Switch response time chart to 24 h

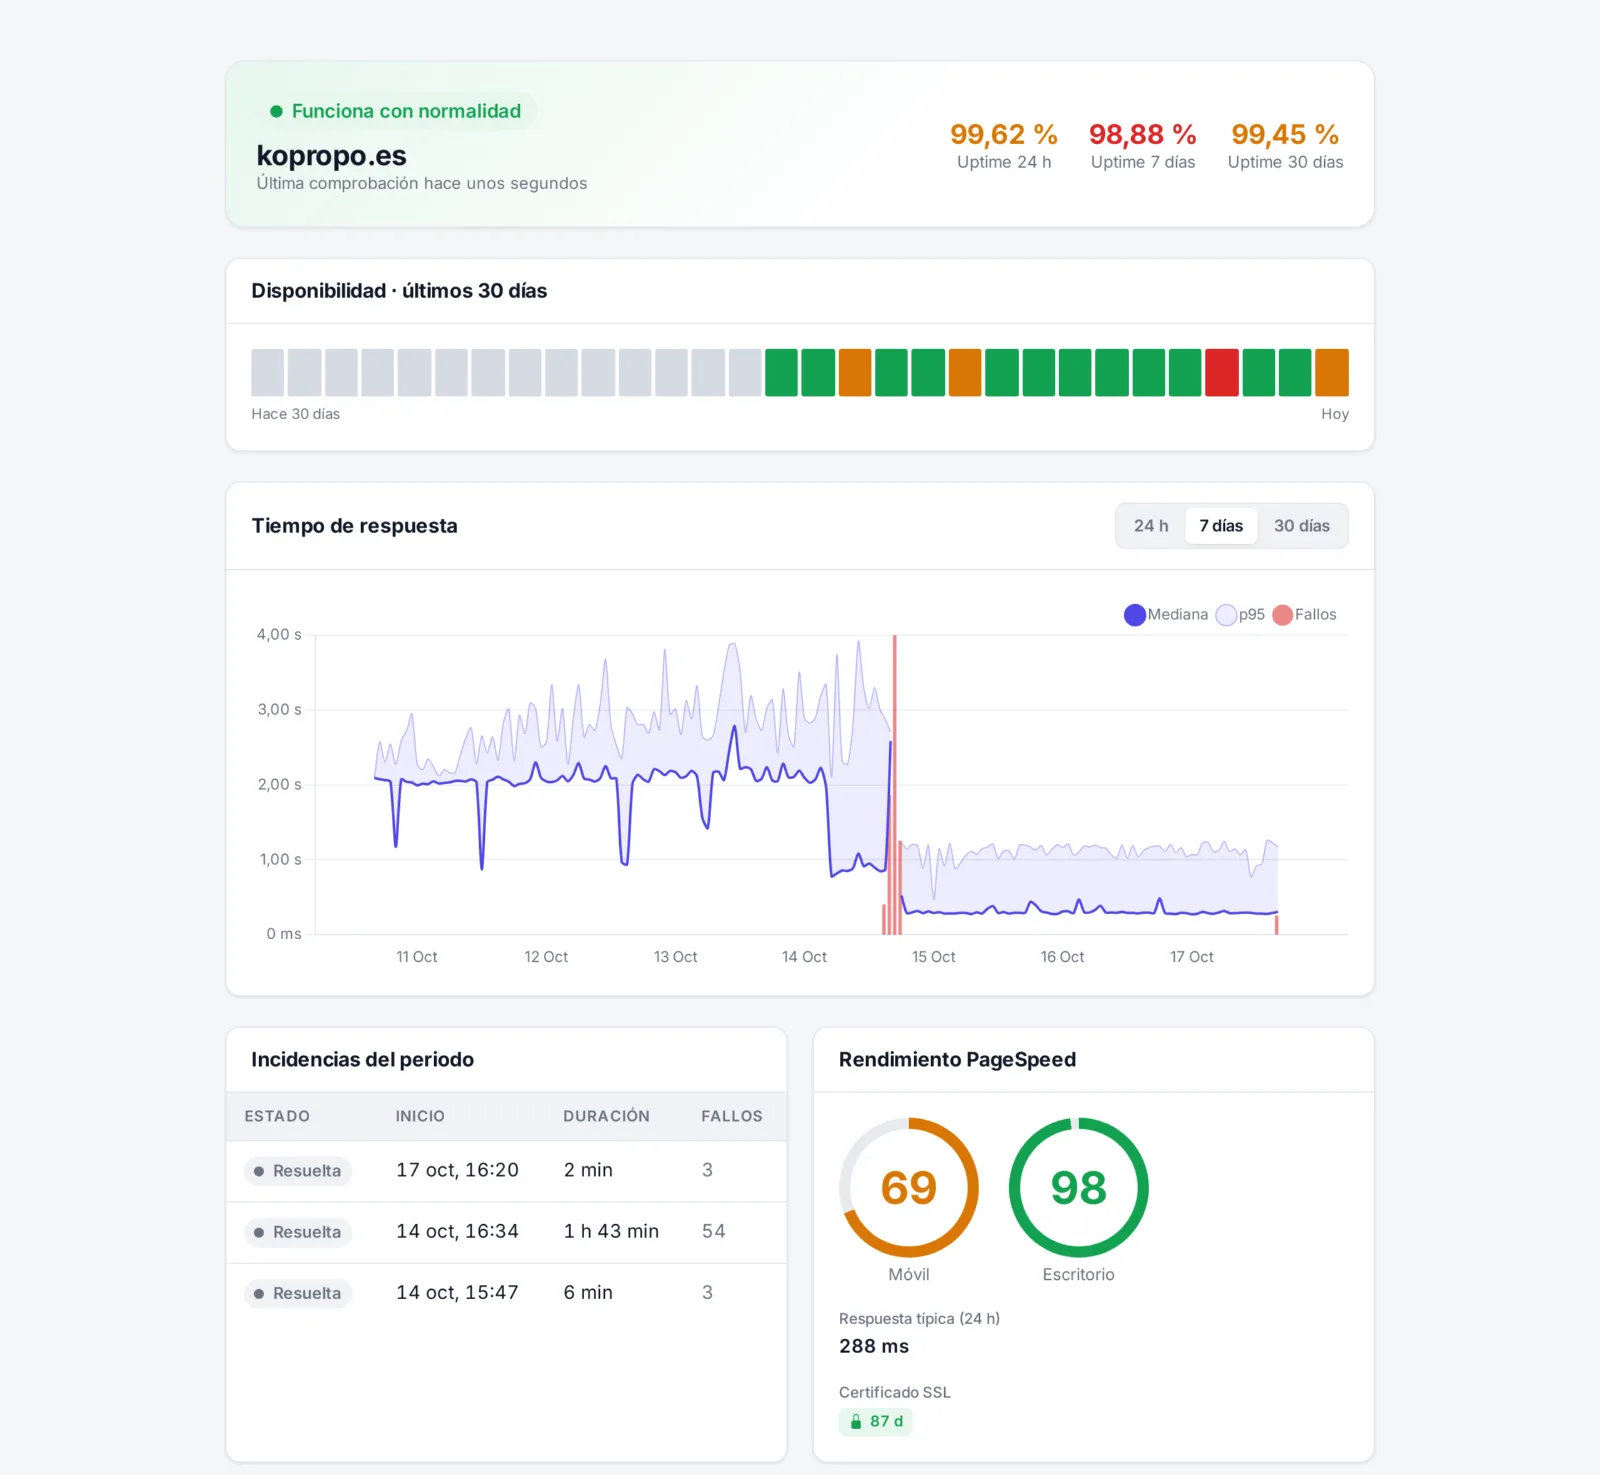(x=1151, y=526)
